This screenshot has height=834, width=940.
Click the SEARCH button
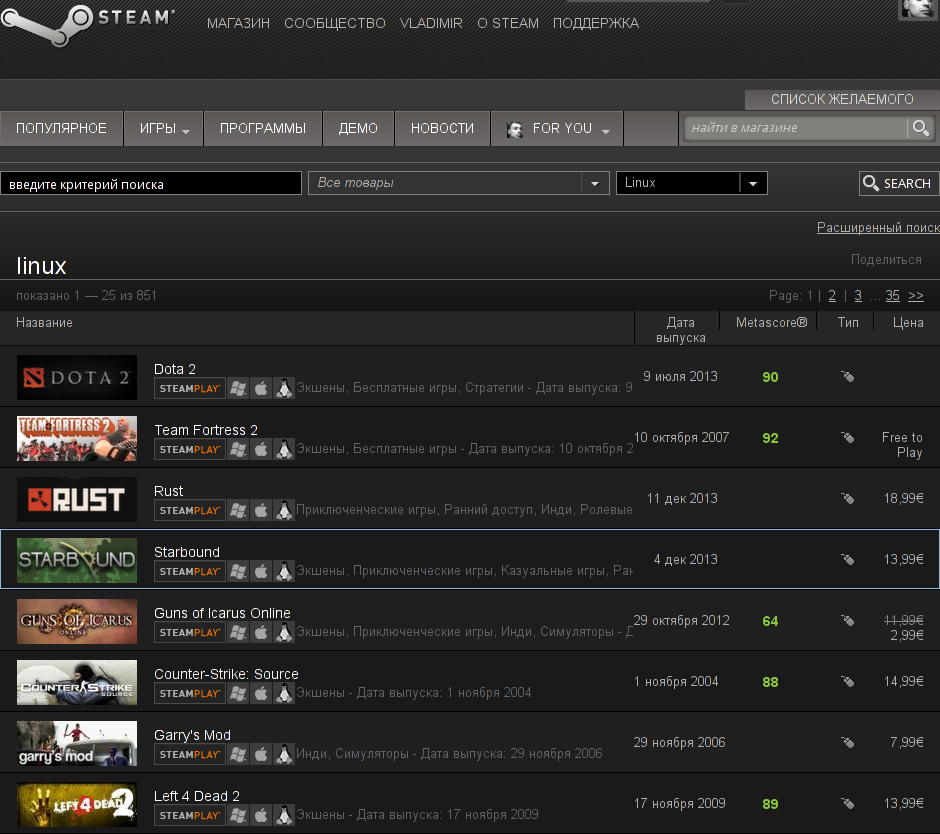[x=899, y=183]
